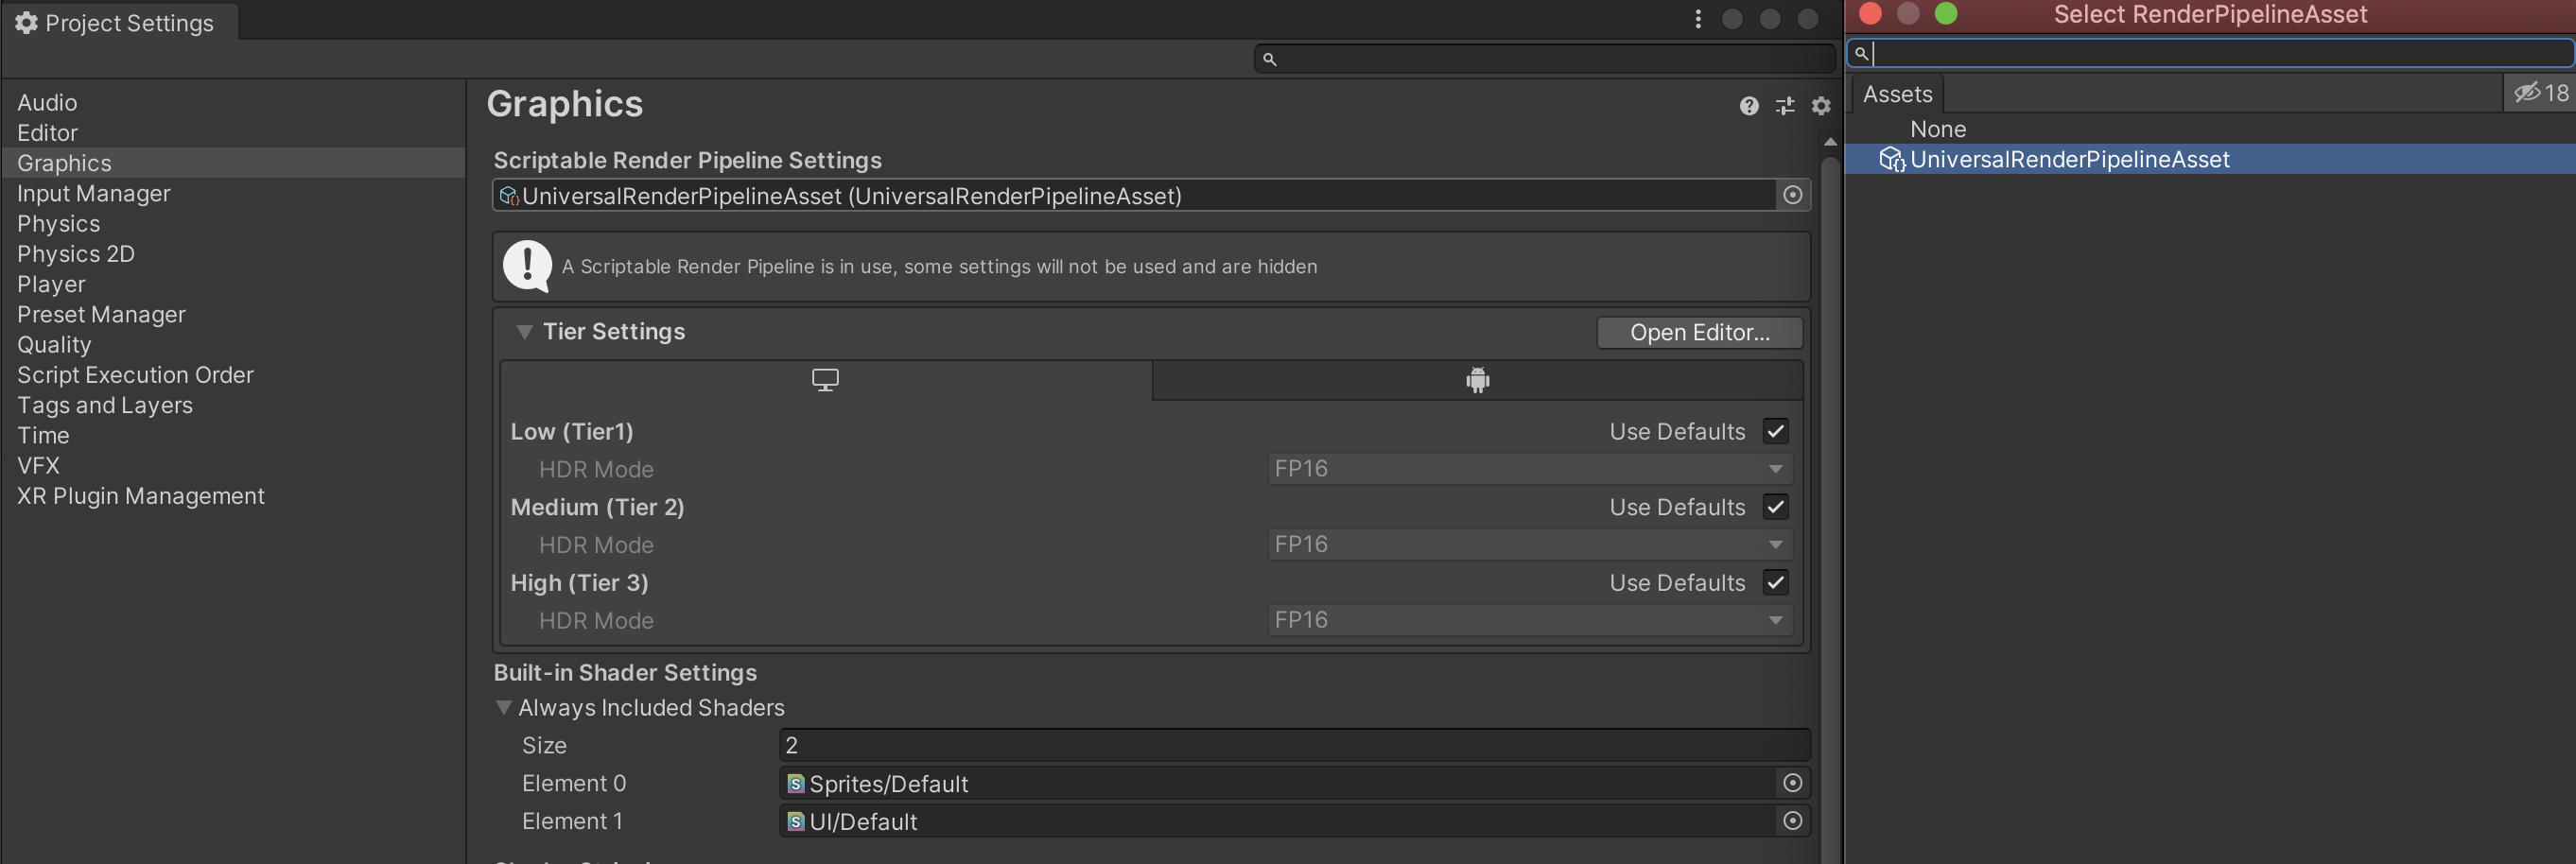Click the warning exclamation icon
This screenshot has width=2576, height=864.
point(527,266)
